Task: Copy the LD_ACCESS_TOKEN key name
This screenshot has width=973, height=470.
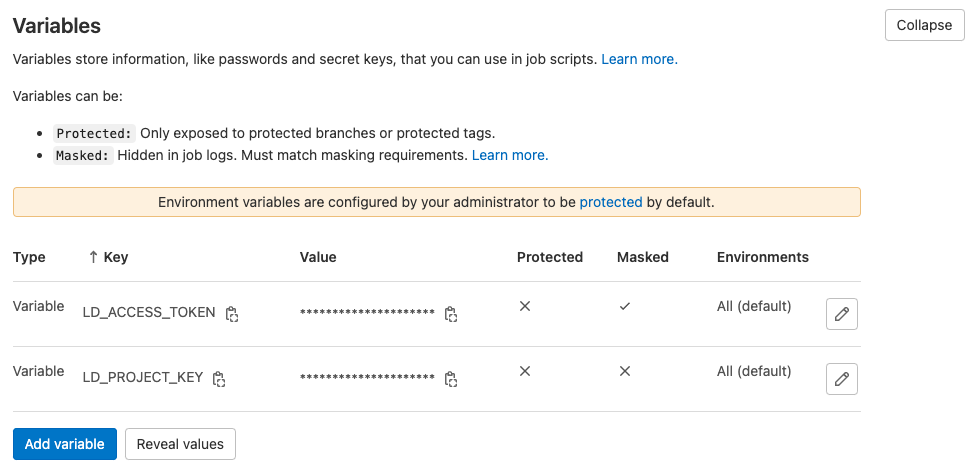Action: point(232,314)
